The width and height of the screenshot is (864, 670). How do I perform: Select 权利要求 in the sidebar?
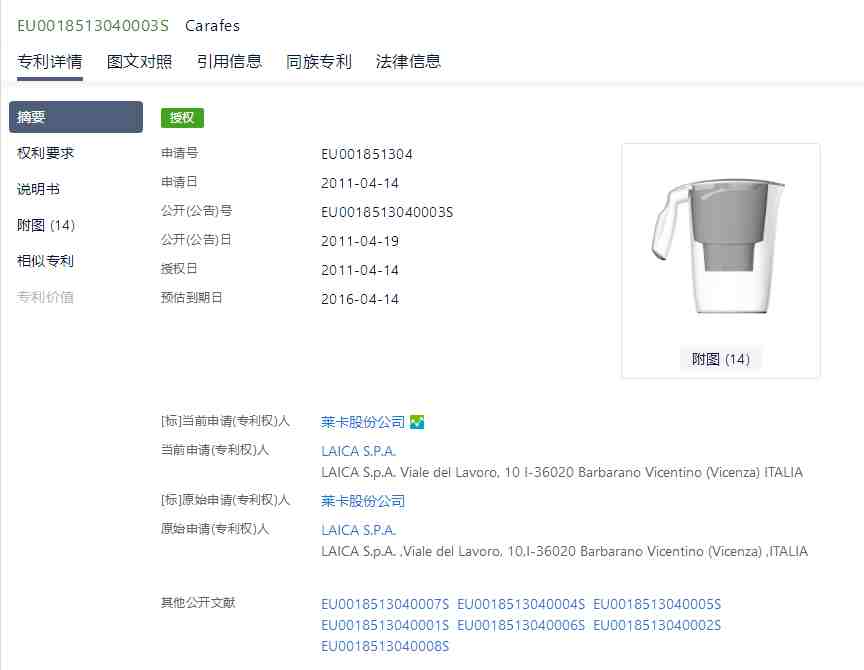(45, 153)
